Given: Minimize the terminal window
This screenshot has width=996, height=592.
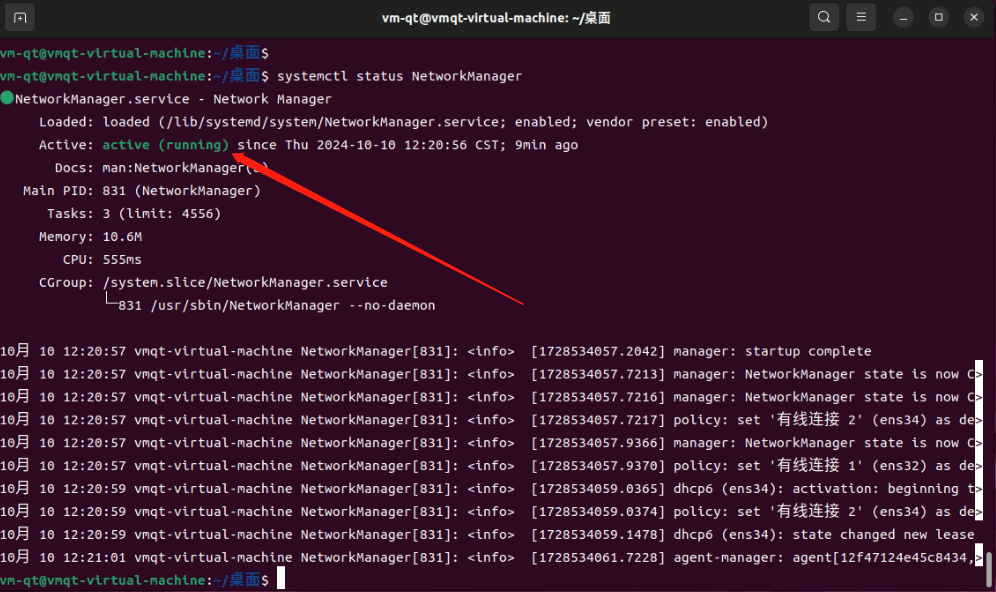Looking at the screenshot, I should 905,17.
